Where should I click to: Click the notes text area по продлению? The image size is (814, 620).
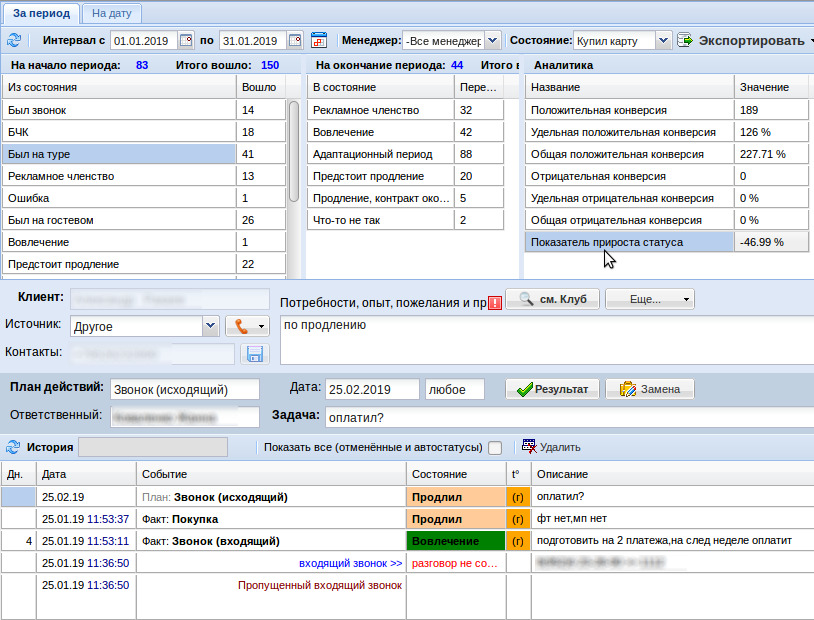(547, 340)
